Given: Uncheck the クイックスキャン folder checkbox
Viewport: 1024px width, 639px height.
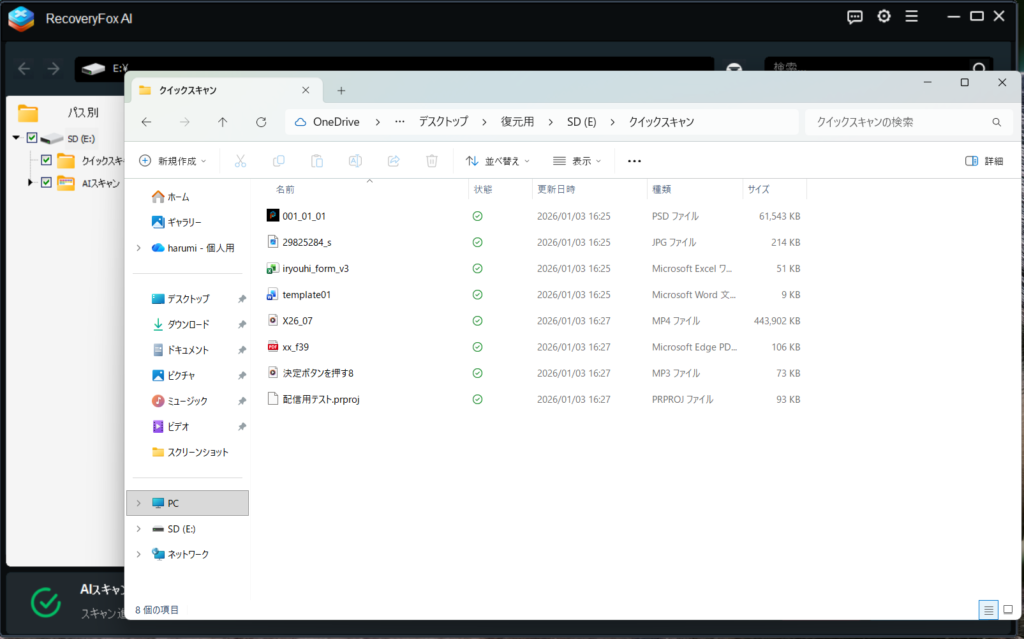Looking at the screenshot, I should pyautogui.click(x=46, y=160).
